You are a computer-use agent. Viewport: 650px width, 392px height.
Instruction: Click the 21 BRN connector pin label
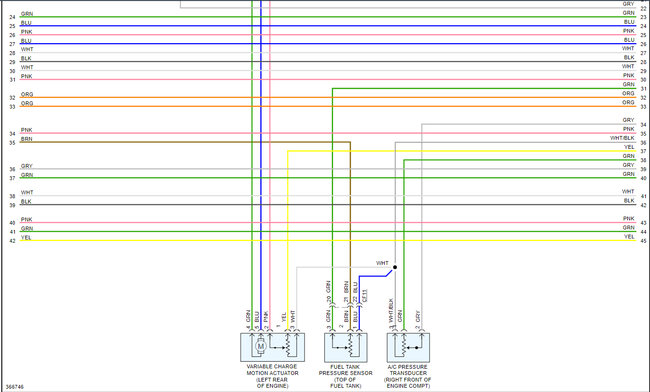coord(346,292)
